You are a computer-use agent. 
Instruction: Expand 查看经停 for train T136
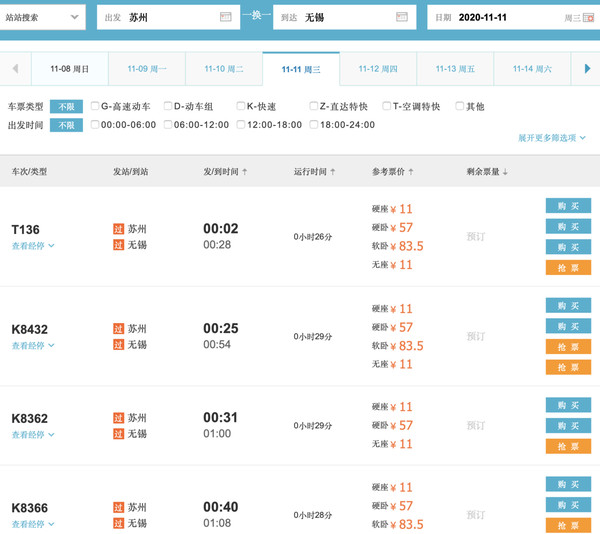click(33, 246)
